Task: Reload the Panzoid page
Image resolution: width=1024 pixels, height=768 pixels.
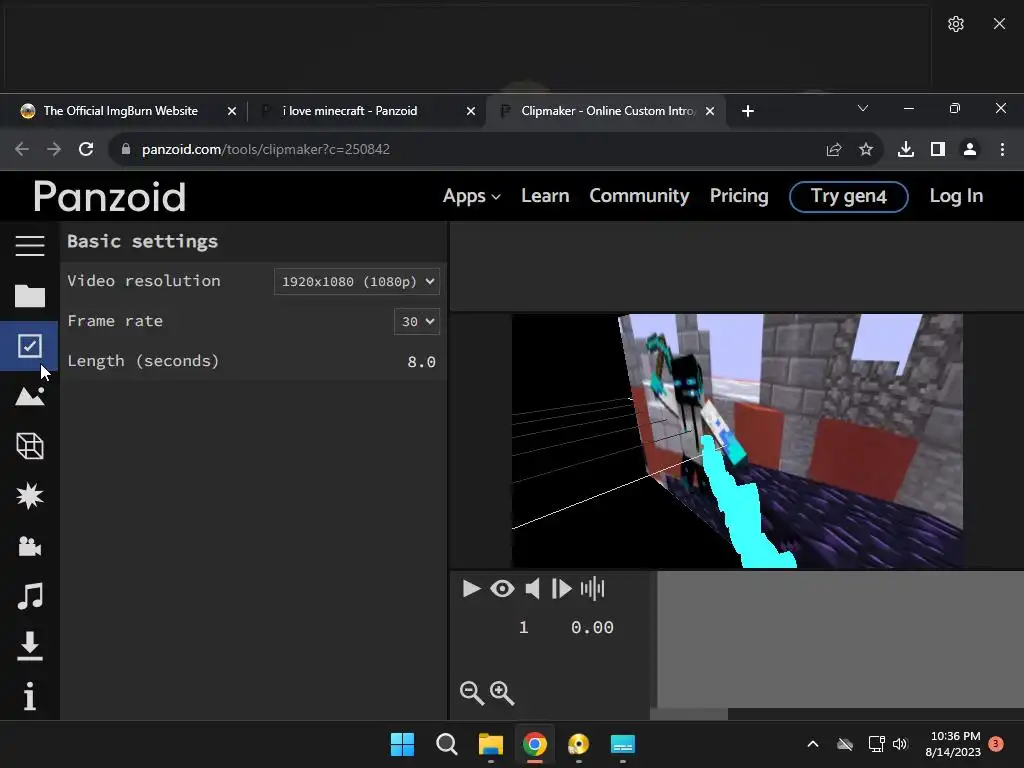Action: pos(86,150)
